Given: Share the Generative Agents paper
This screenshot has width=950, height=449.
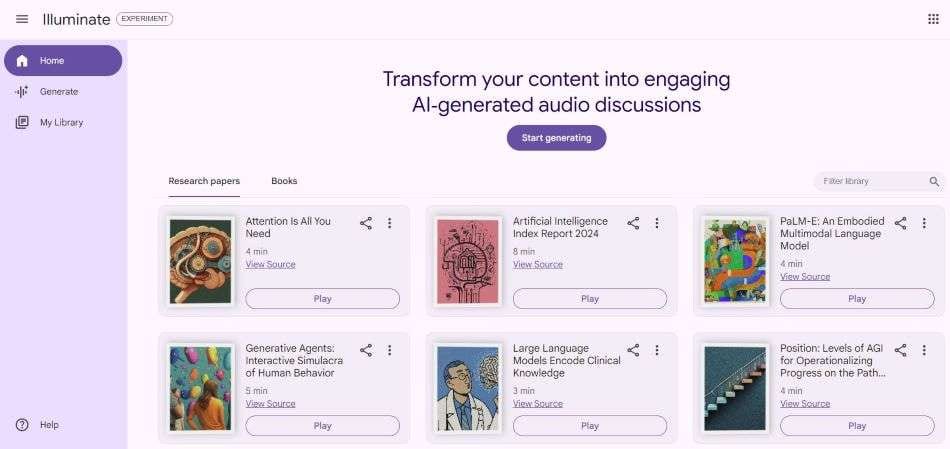Looking at the screenshot, I should [366, 350].
